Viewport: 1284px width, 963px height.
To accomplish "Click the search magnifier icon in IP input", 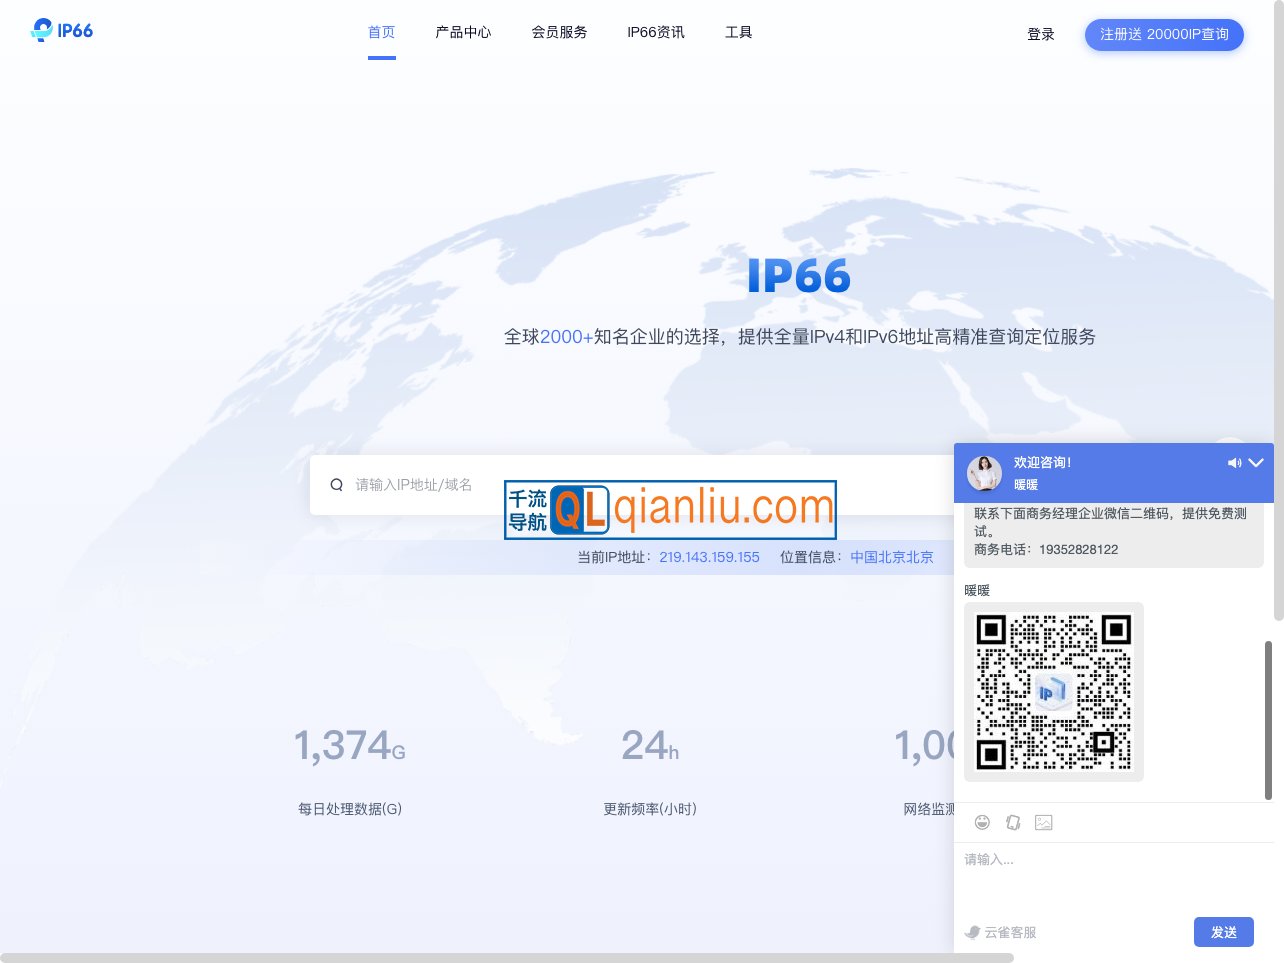I will point(337,484).
